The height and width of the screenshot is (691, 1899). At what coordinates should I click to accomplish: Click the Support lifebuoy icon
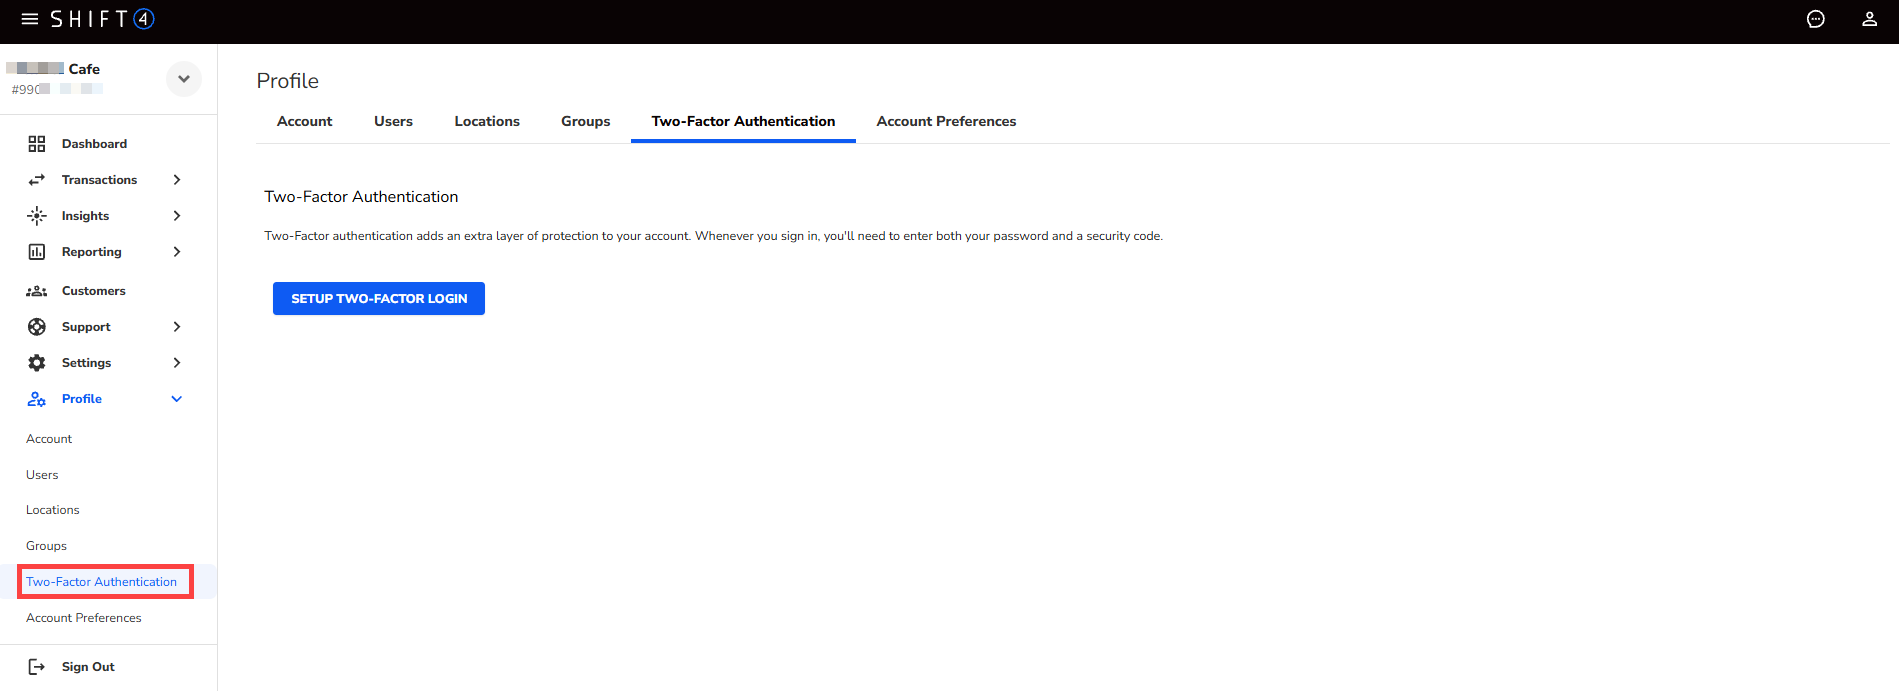click(x=37, y=327)
